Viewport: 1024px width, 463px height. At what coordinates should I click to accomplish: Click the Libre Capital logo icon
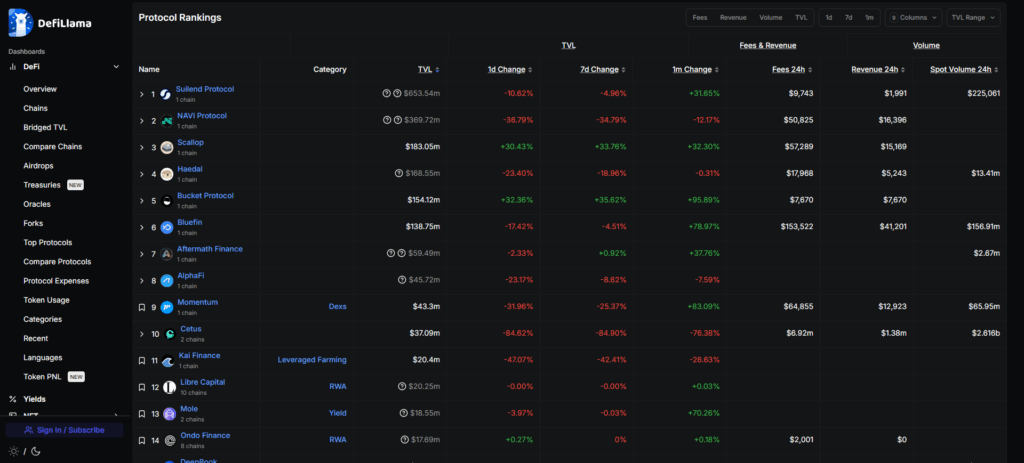pos(169,387)
